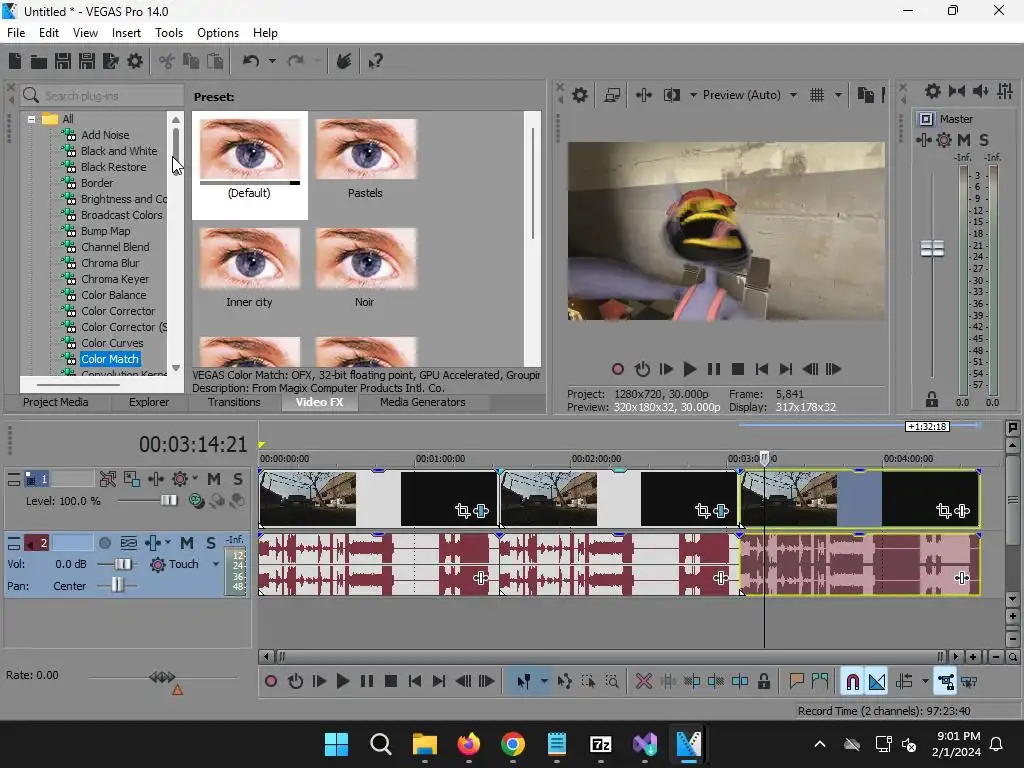Screen dimensions: 1024x768
Task: Click the audio track 2 Pan slider
Action: point(116,585)
